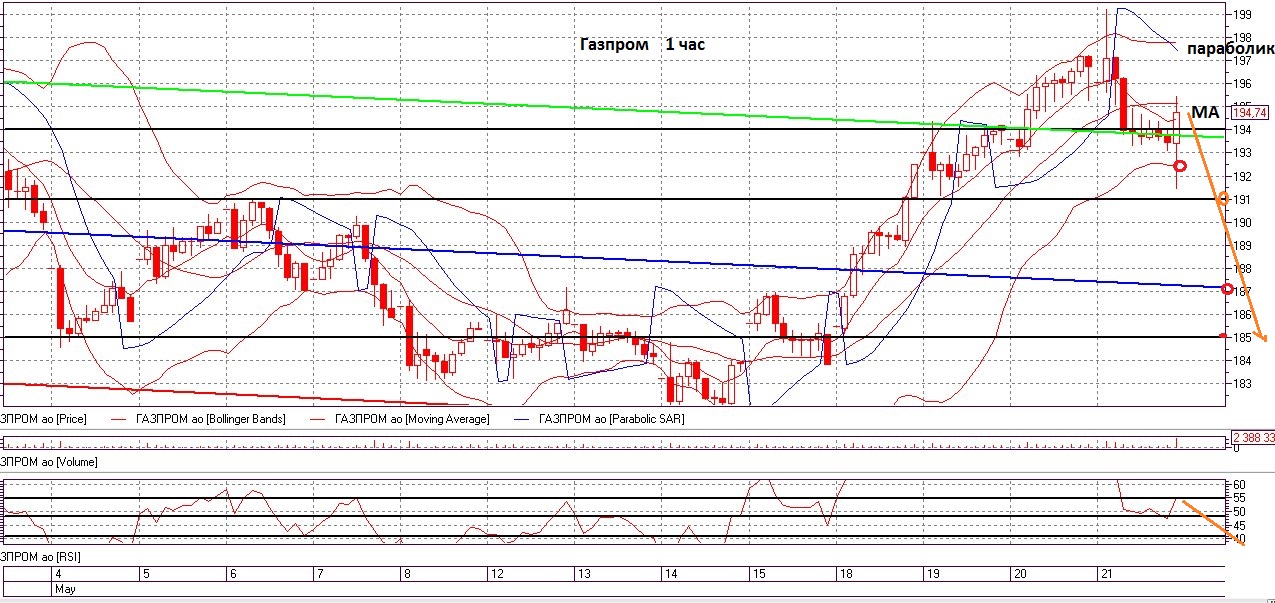The height and width of the screenshot is (603, 1275).
Task: Select the 'ГАЗПРОМ ао [Moving Average]' legend entry
Action: coord(413,419)
